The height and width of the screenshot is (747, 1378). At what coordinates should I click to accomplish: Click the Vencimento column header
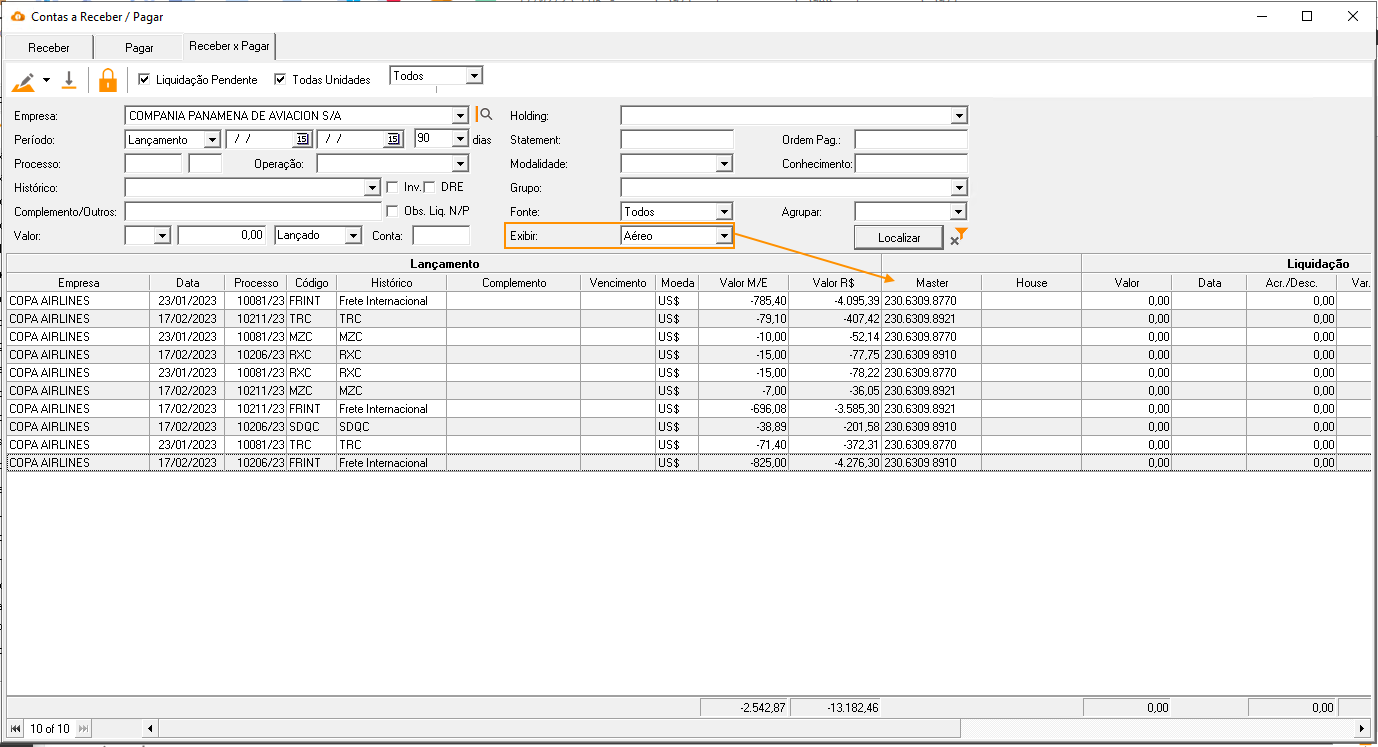(618, 283)
